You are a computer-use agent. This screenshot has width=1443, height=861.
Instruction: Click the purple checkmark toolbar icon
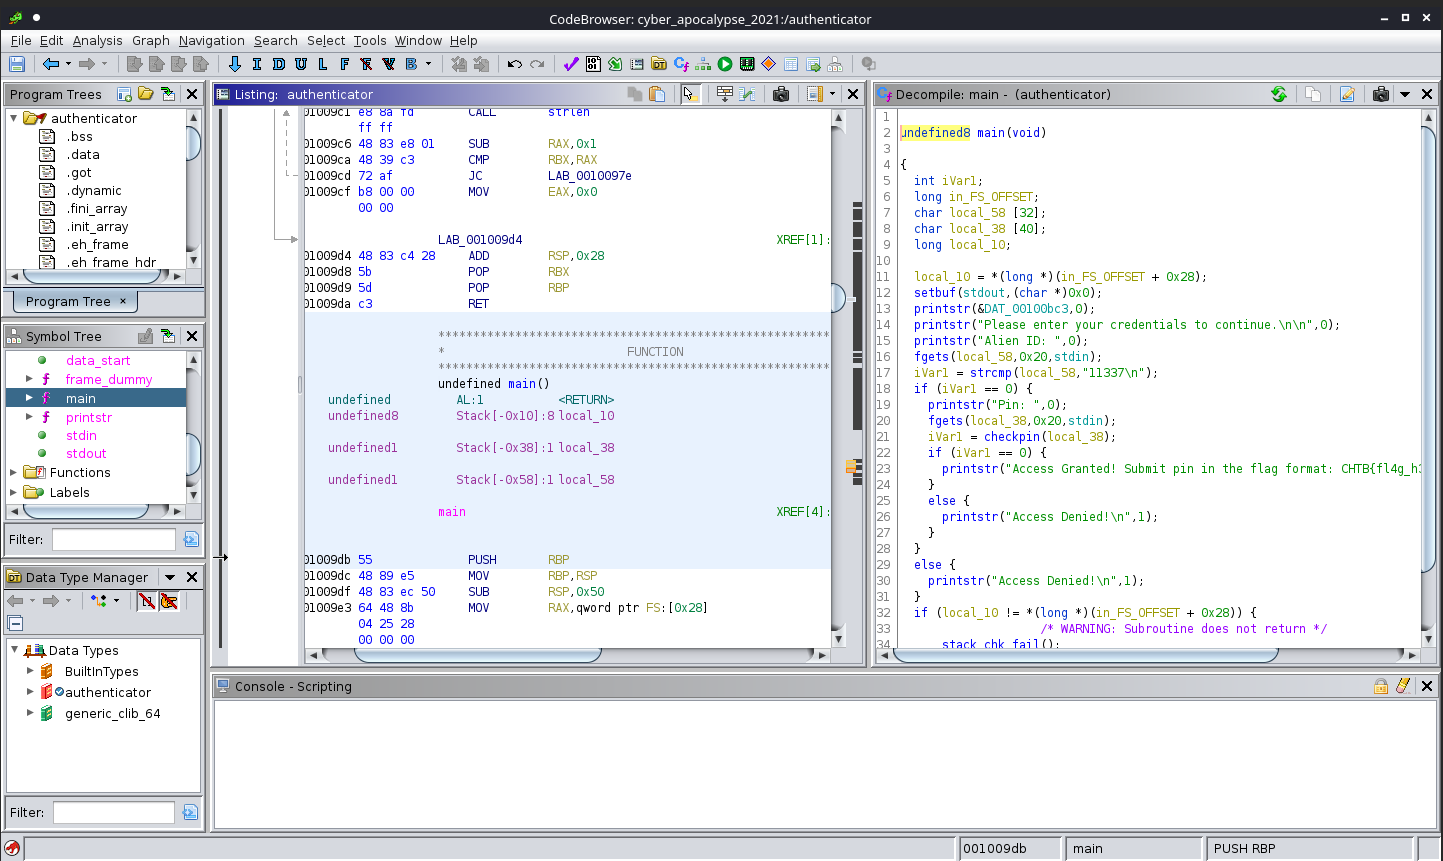[x=571, y=64]
